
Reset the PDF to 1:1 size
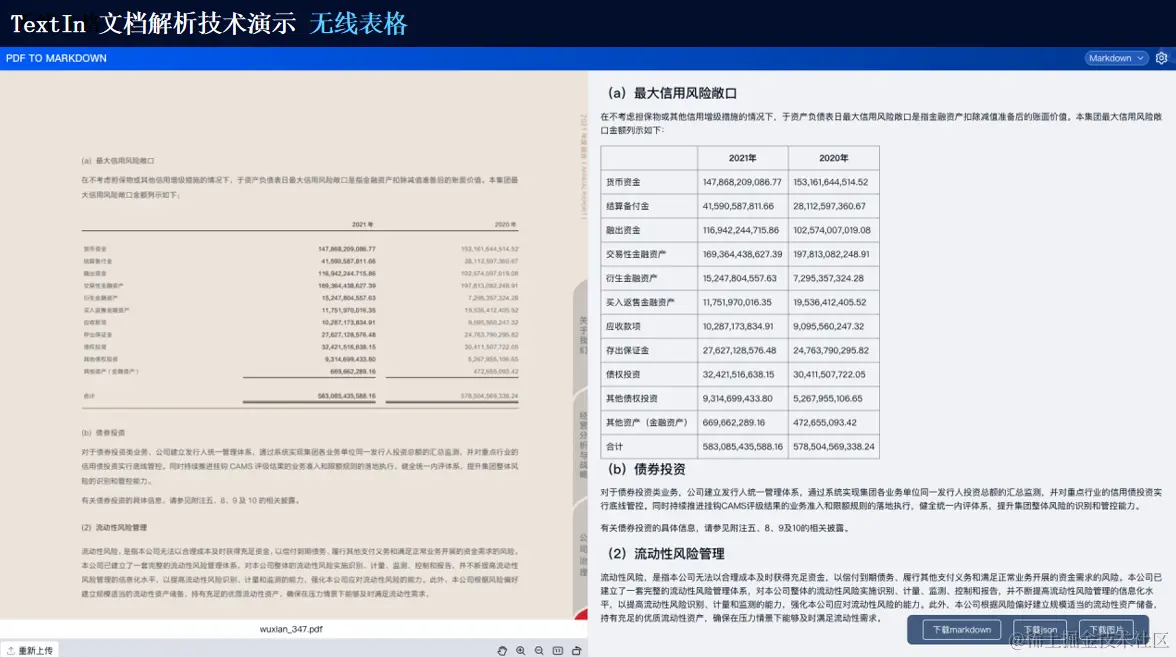[x=557, y=650]
